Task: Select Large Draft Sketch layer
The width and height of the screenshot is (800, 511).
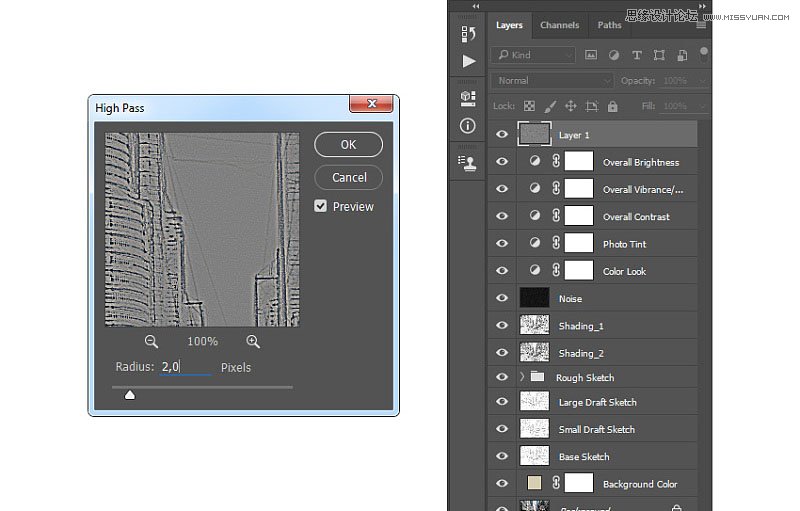Action: tap(593, 402)
